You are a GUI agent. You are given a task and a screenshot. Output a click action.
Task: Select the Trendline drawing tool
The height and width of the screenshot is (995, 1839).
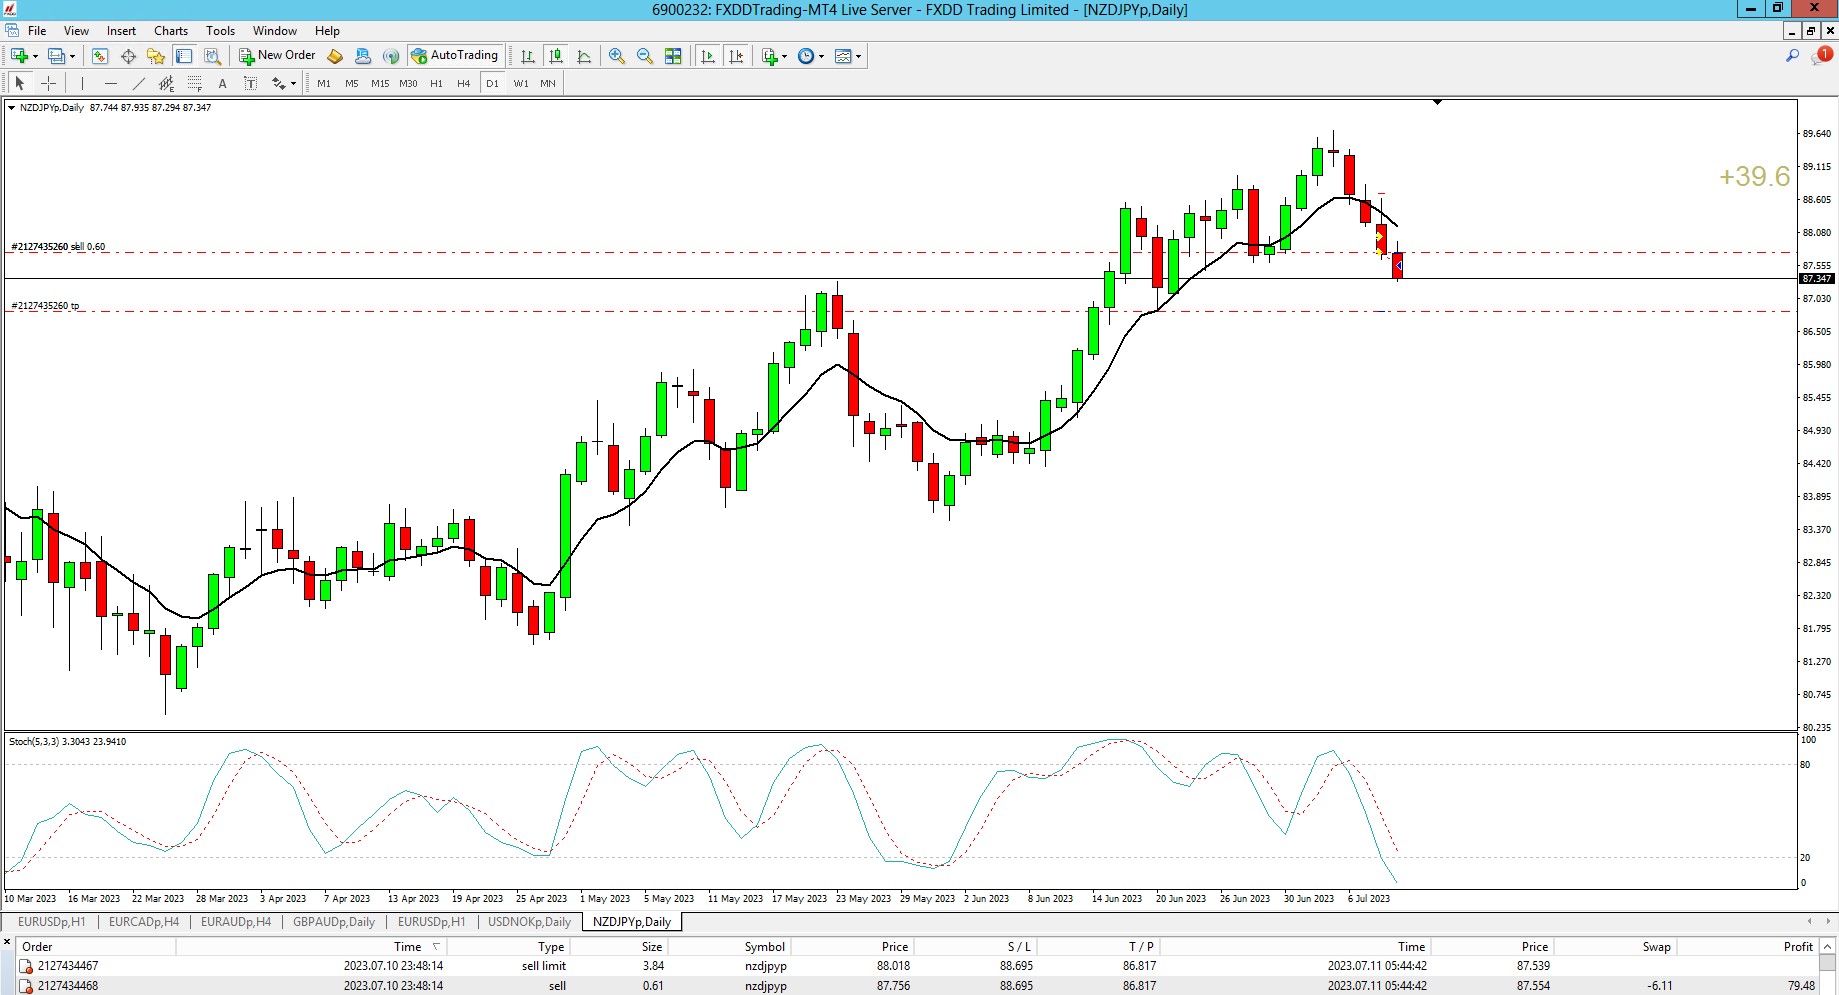pyautogui.click(x=138, y=83)
